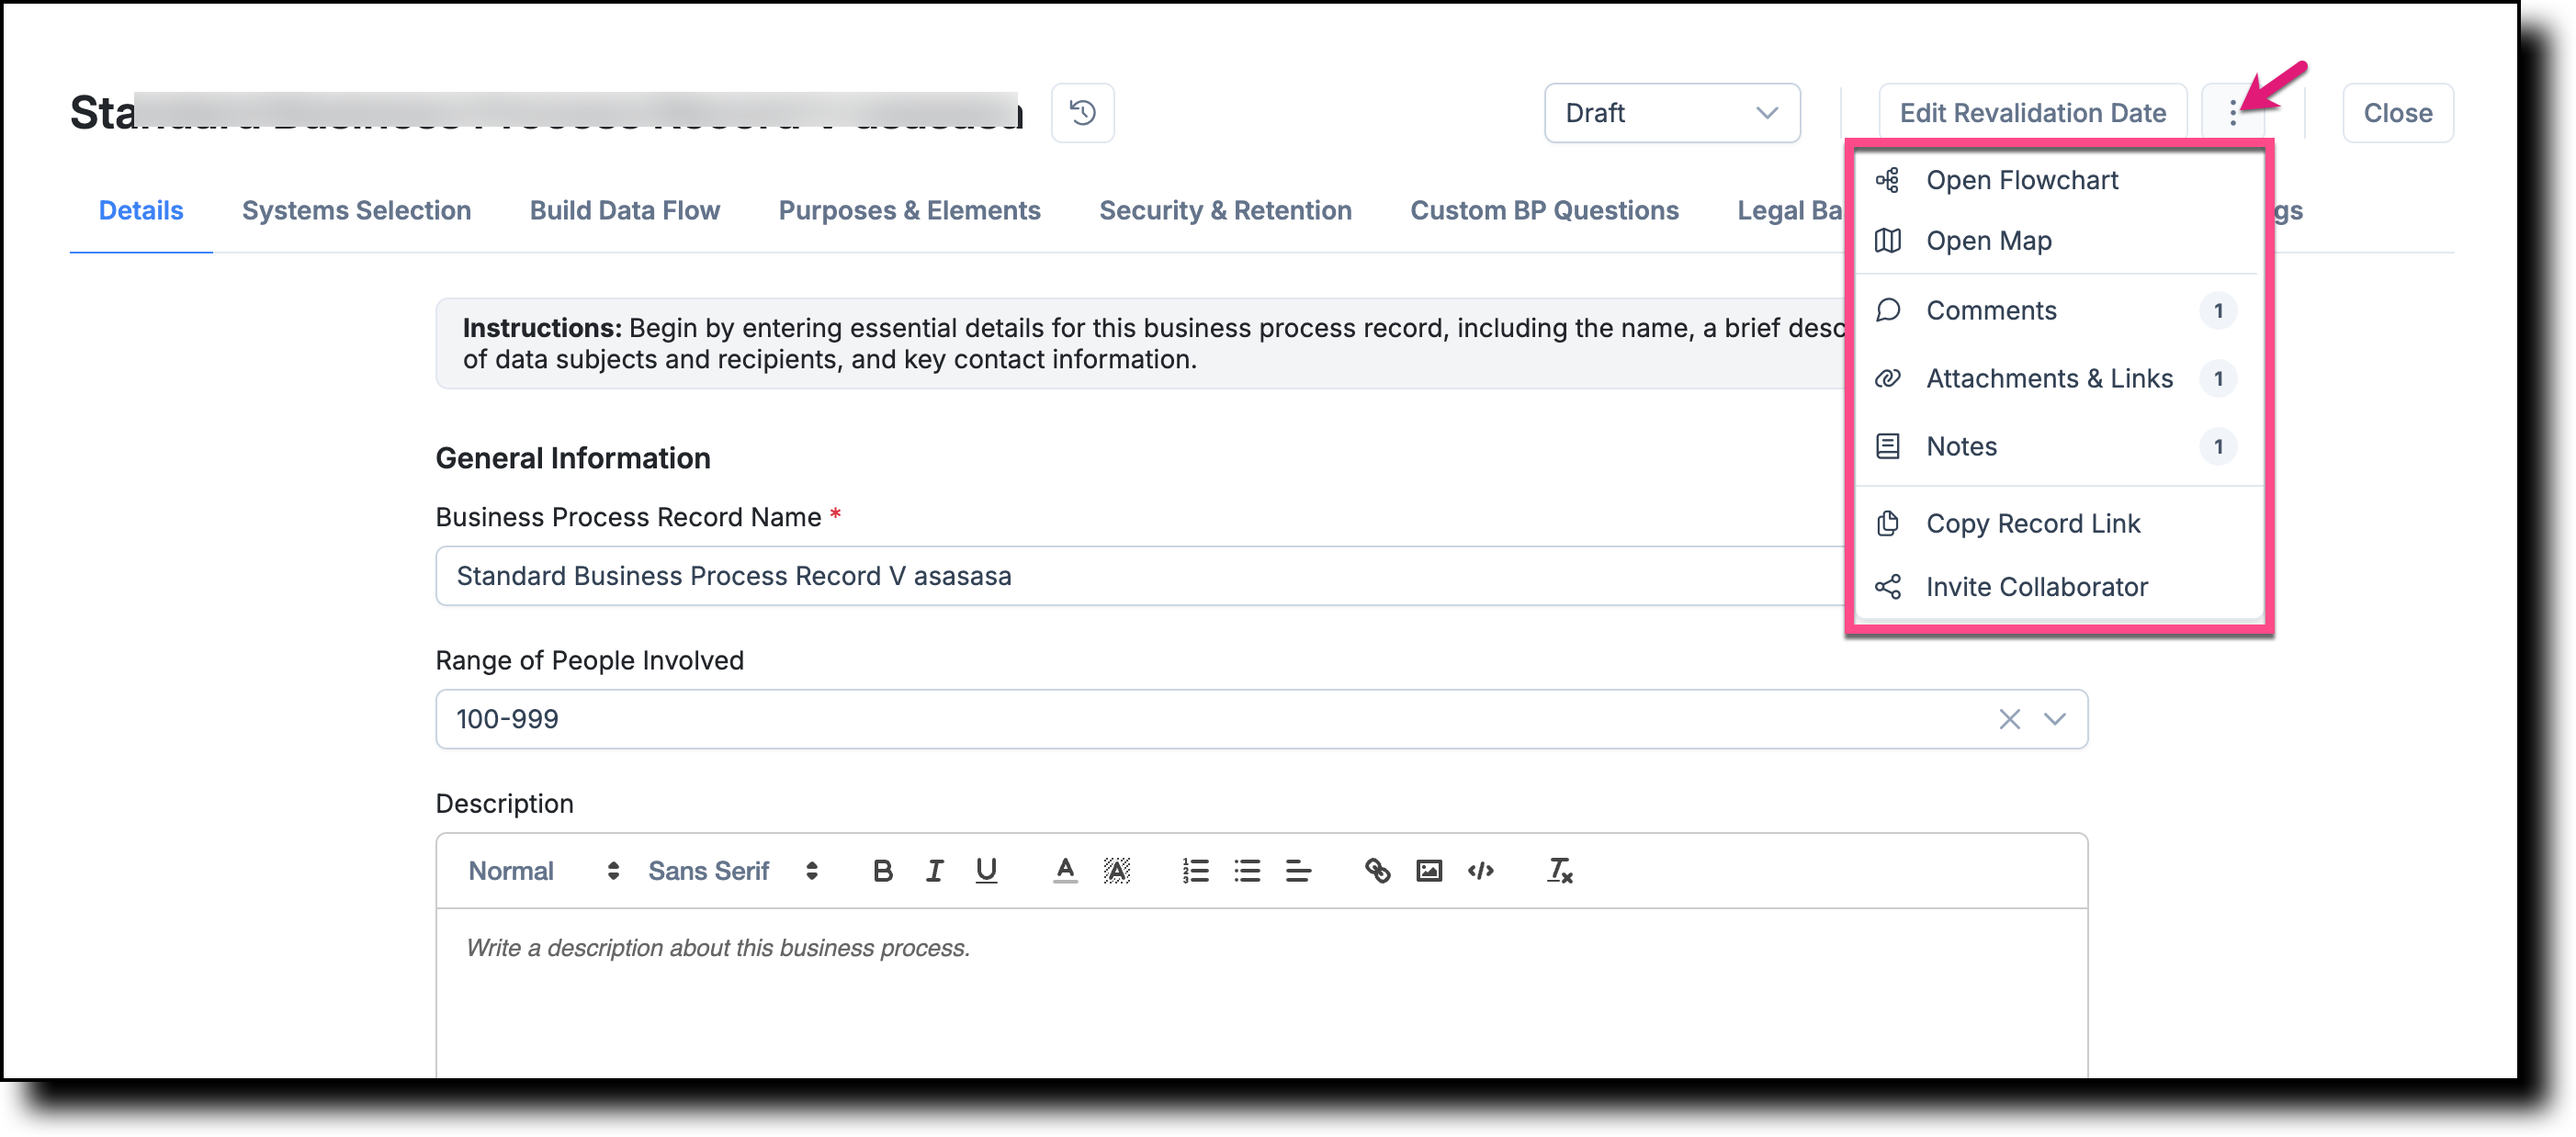Click the Invite Collaborator share icon
2576x1137 pixels.
1887,587
